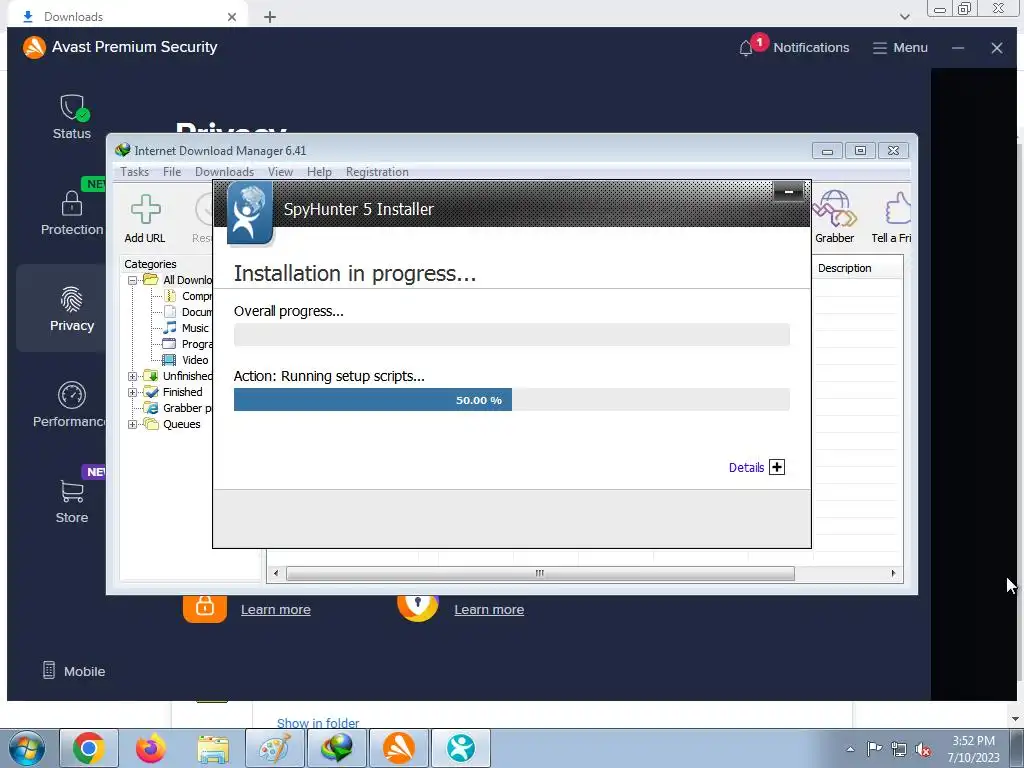Expand the Finished category
The width and height of the screenshot is (1024, 768).
coord(133,392)
